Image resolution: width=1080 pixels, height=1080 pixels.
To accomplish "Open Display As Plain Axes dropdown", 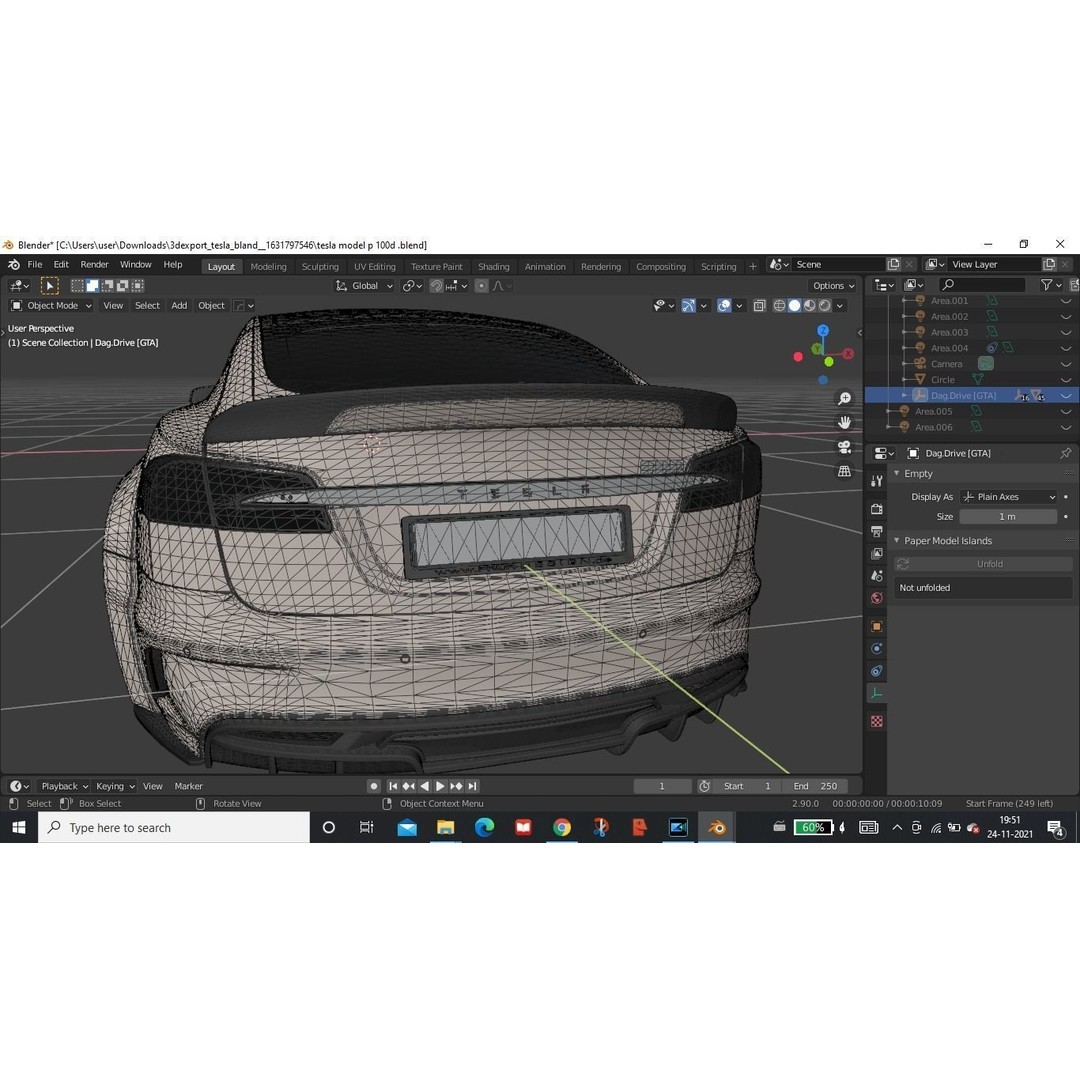I will click(1008, 497).
